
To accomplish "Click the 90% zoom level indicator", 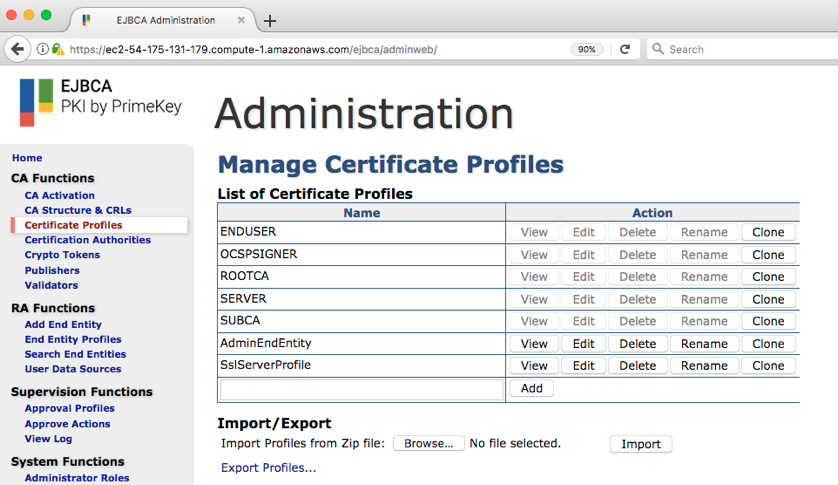I will [x=587, y=49].
